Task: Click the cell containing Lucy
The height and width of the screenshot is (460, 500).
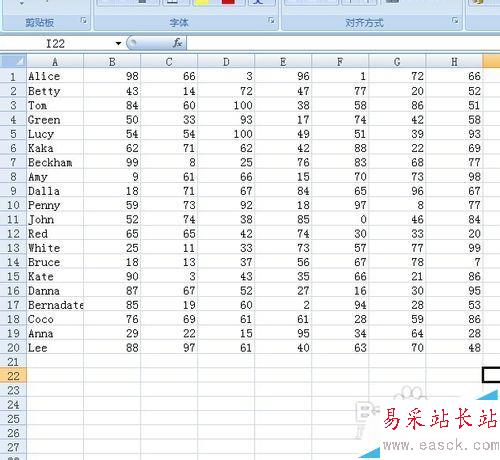Action: (55, 134)
